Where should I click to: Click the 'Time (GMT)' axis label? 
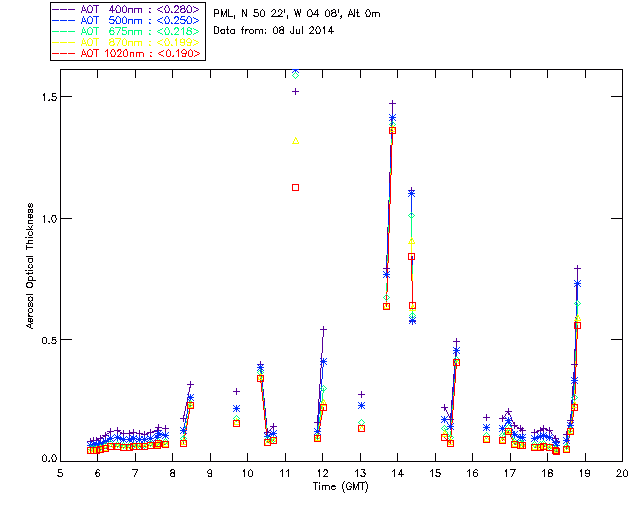(340, 485)
